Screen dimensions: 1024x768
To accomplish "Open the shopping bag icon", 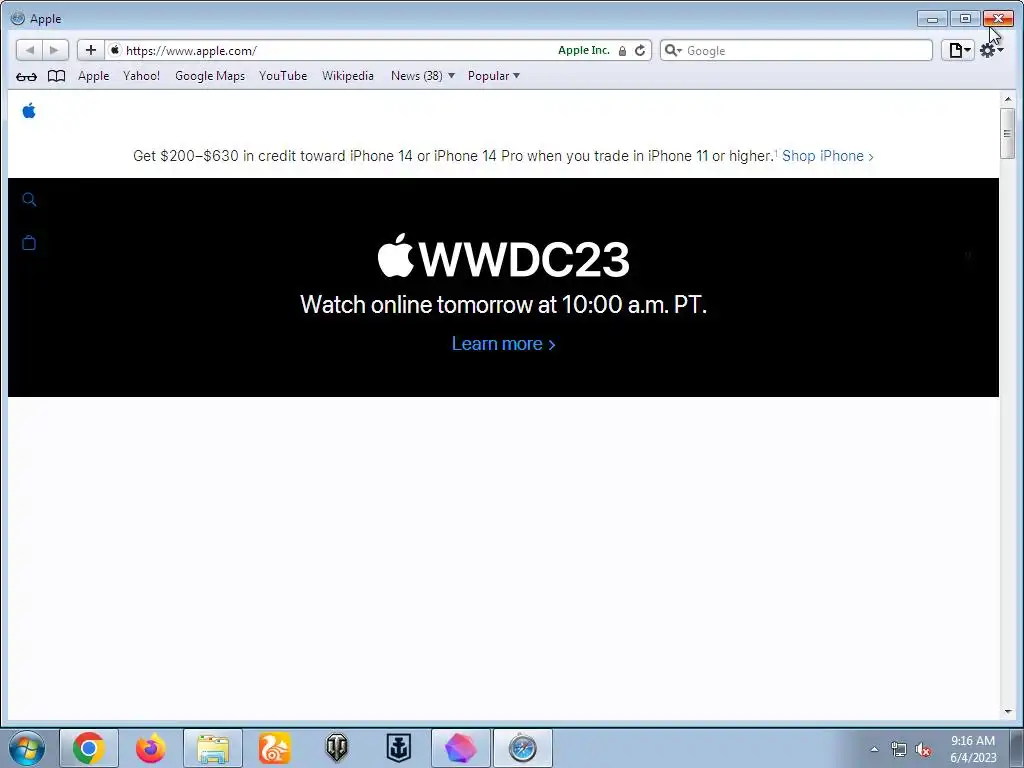I will (x=29, y=243).
